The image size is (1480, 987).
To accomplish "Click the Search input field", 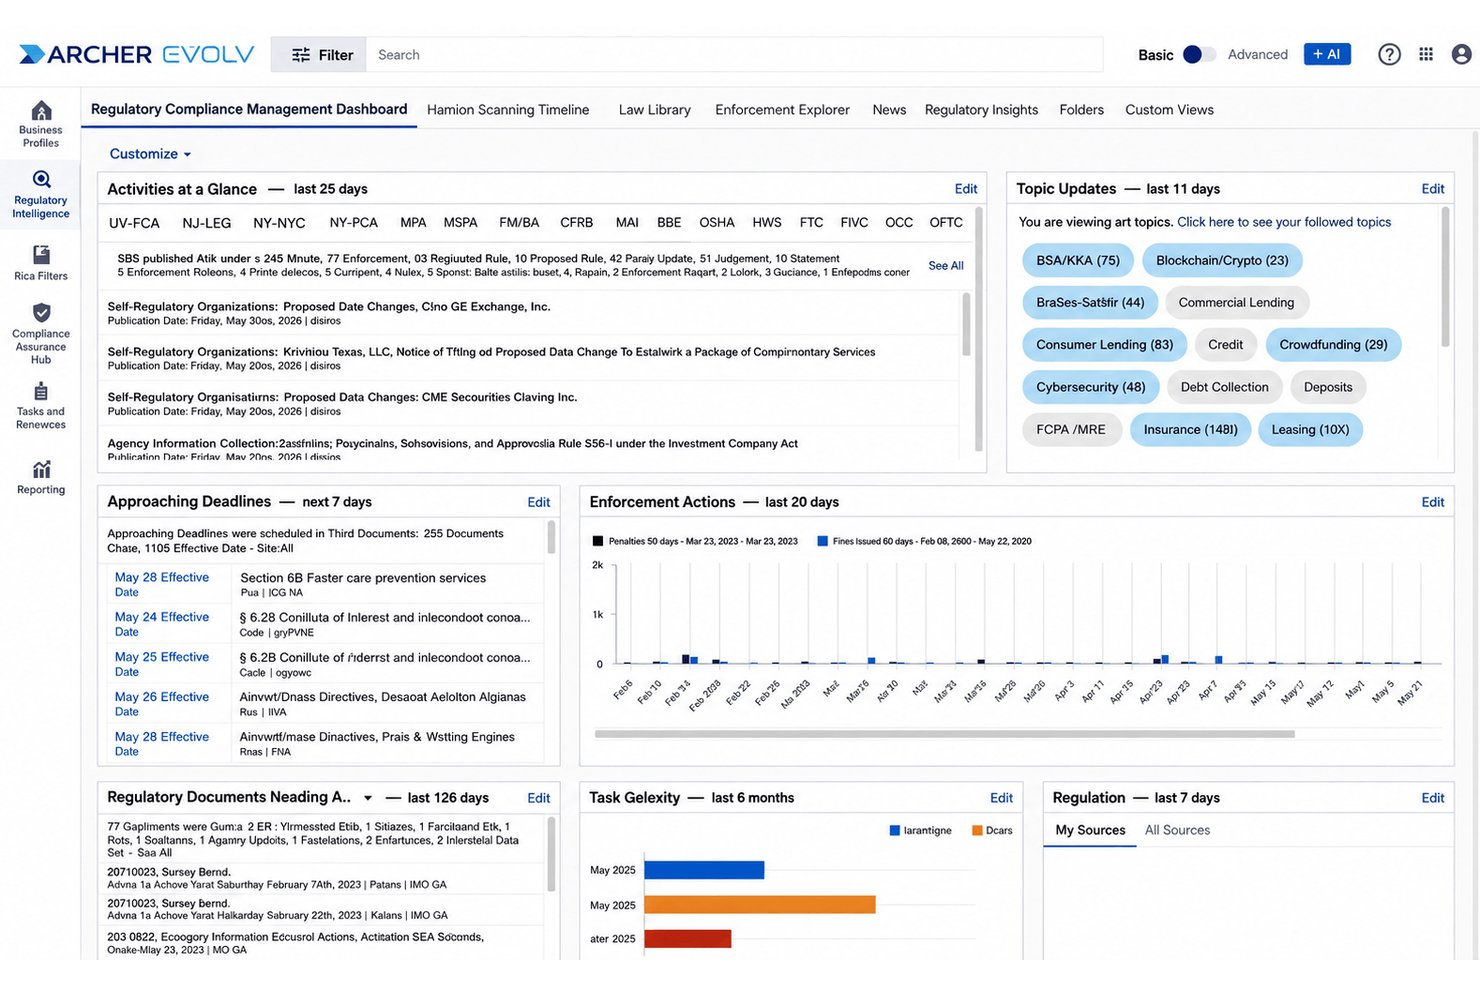I will click(735, 55).
